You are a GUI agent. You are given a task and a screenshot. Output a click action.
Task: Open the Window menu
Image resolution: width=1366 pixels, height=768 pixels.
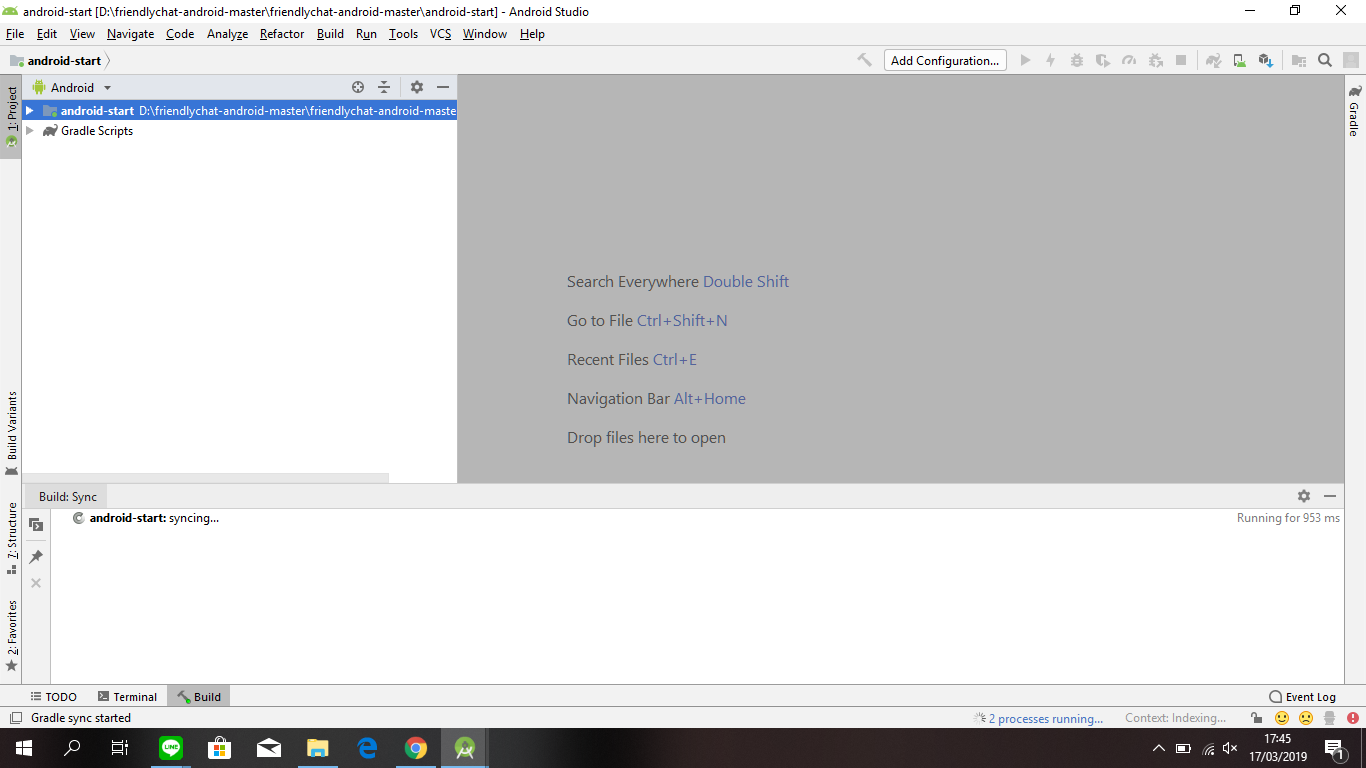point(484,34)
